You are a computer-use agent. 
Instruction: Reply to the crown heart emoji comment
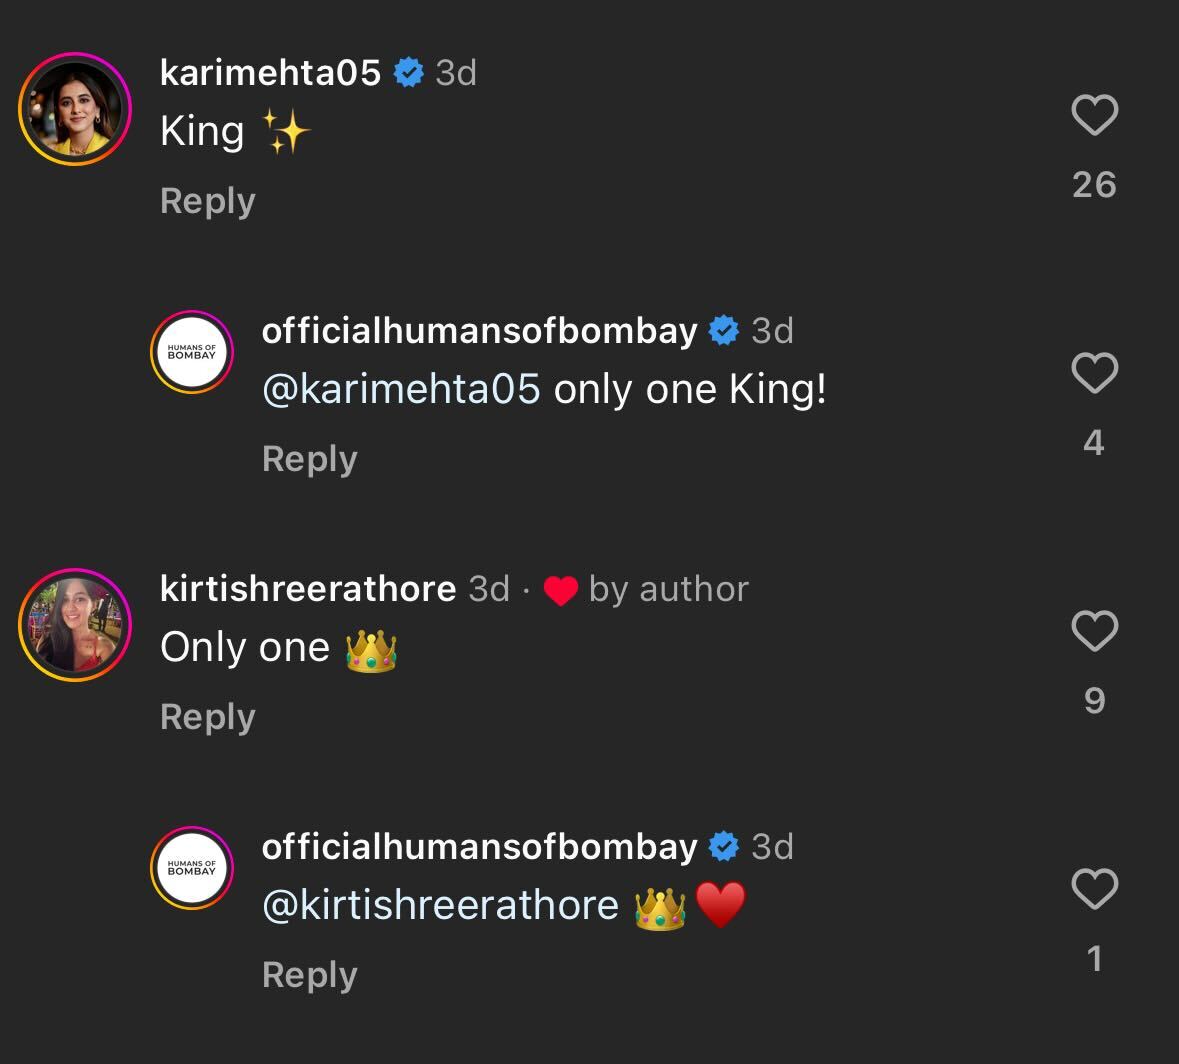[x=310, y=975]
